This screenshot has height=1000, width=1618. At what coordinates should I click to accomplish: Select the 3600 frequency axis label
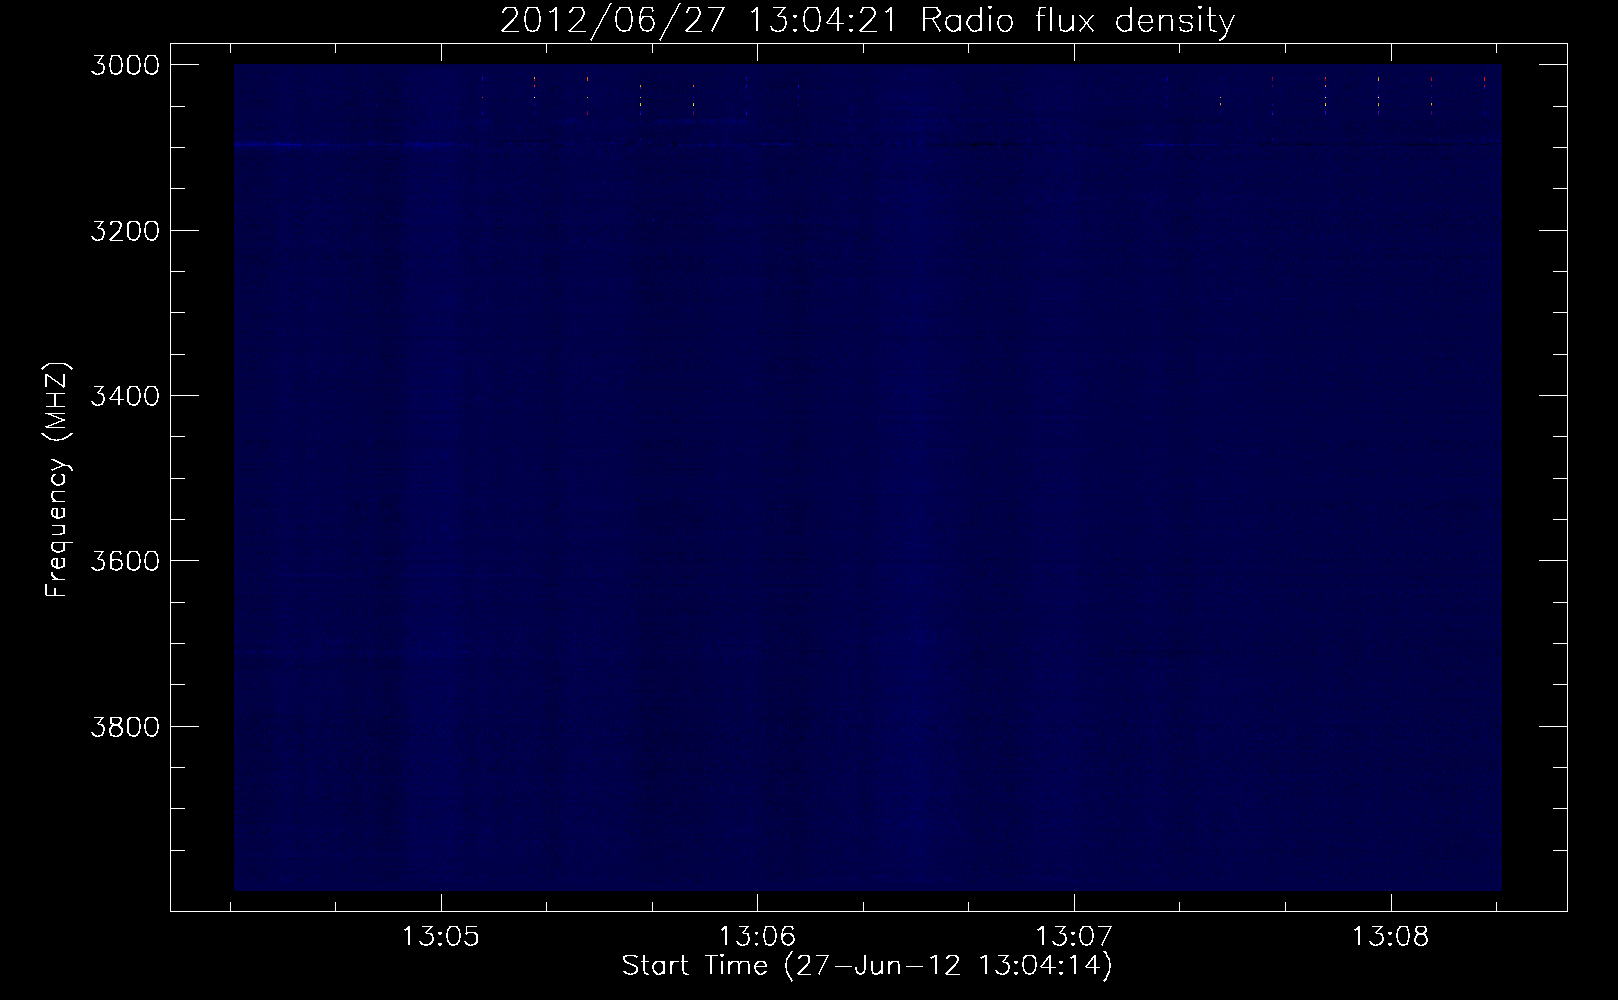pos(125,560)
